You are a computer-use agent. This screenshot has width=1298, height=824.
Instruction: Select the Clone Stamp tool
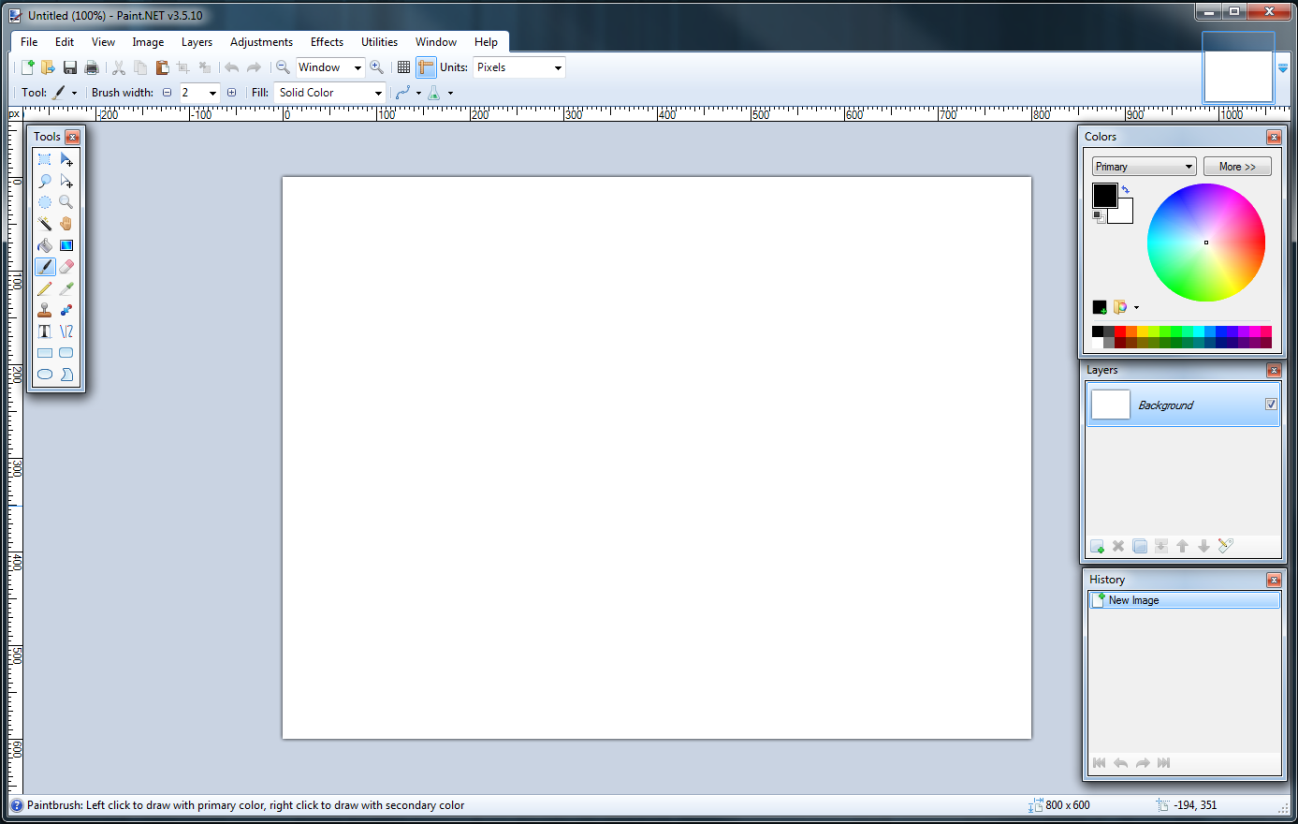(45, 310)
